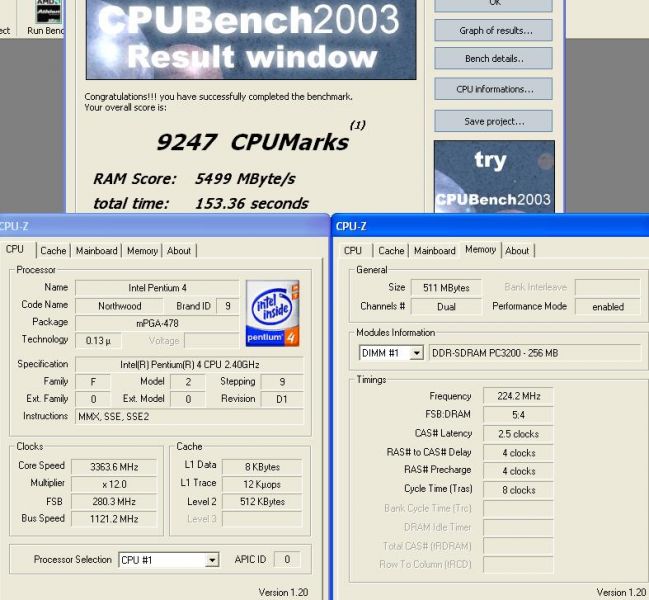Click the Instructions MMX, SSE, SSE2 field

190,417
